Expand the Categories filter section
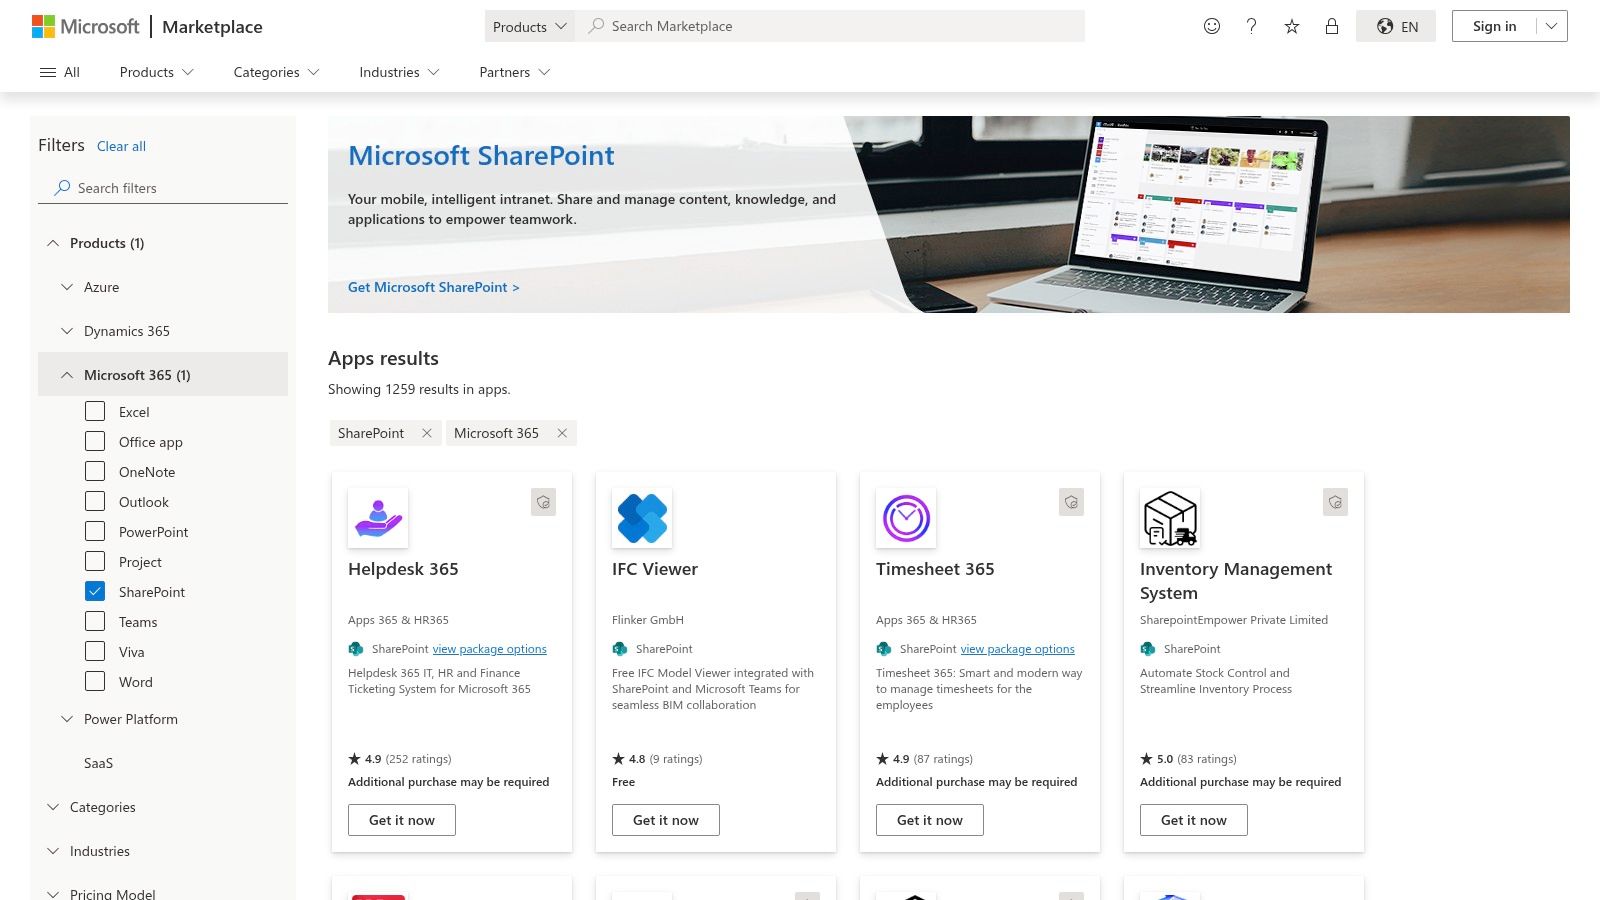The image size is (1600, 900). click(x=102, y=807)
